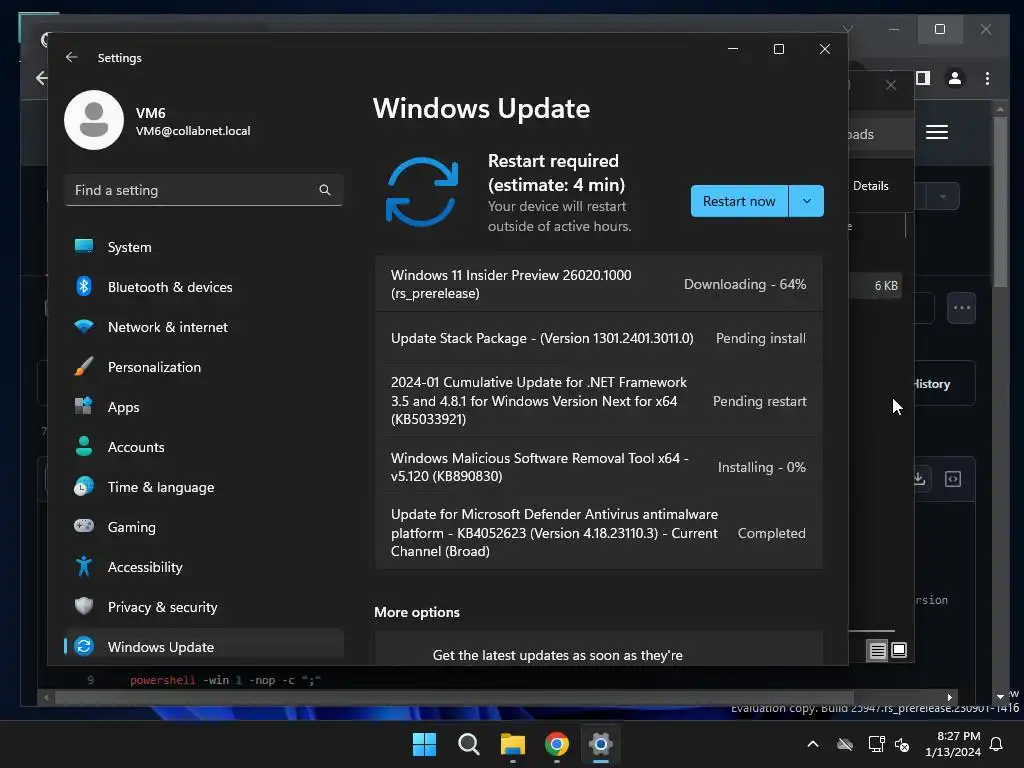Click the Microsoft Defender Antivirus update row
1024x768 pixels.
coord(599,533)
